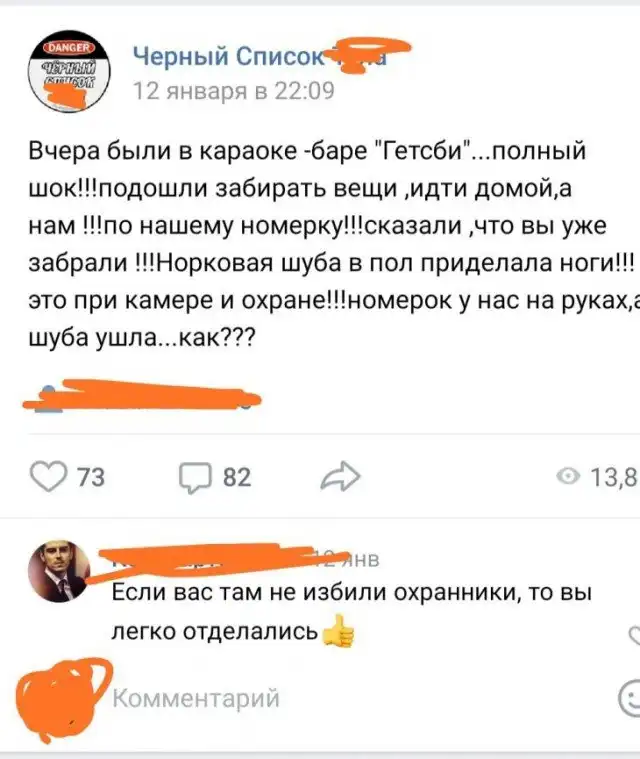Click the views count 13,8

[x=614, y=477]
